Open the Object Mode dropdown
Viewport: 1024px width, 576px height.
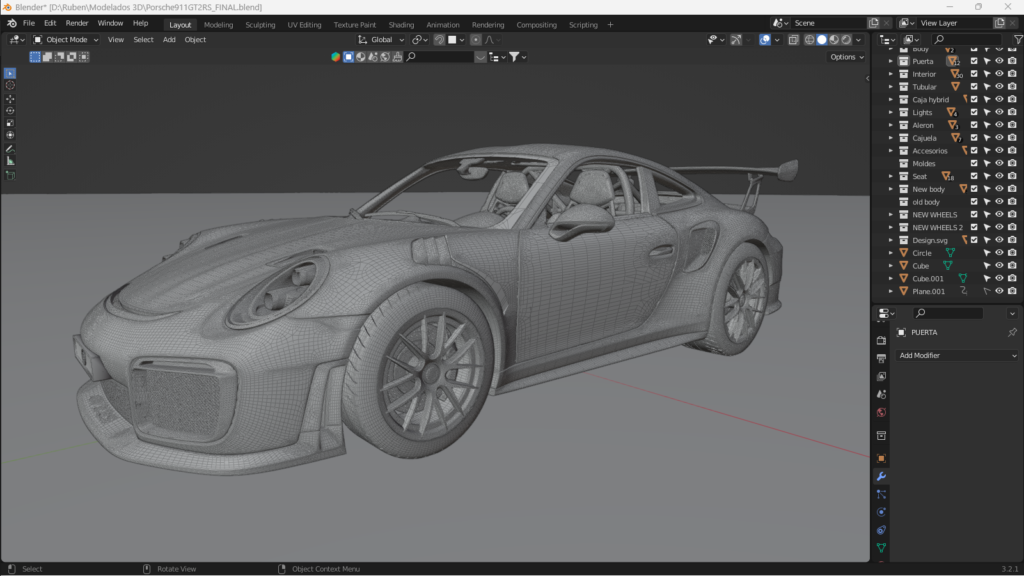click(66, 40)
